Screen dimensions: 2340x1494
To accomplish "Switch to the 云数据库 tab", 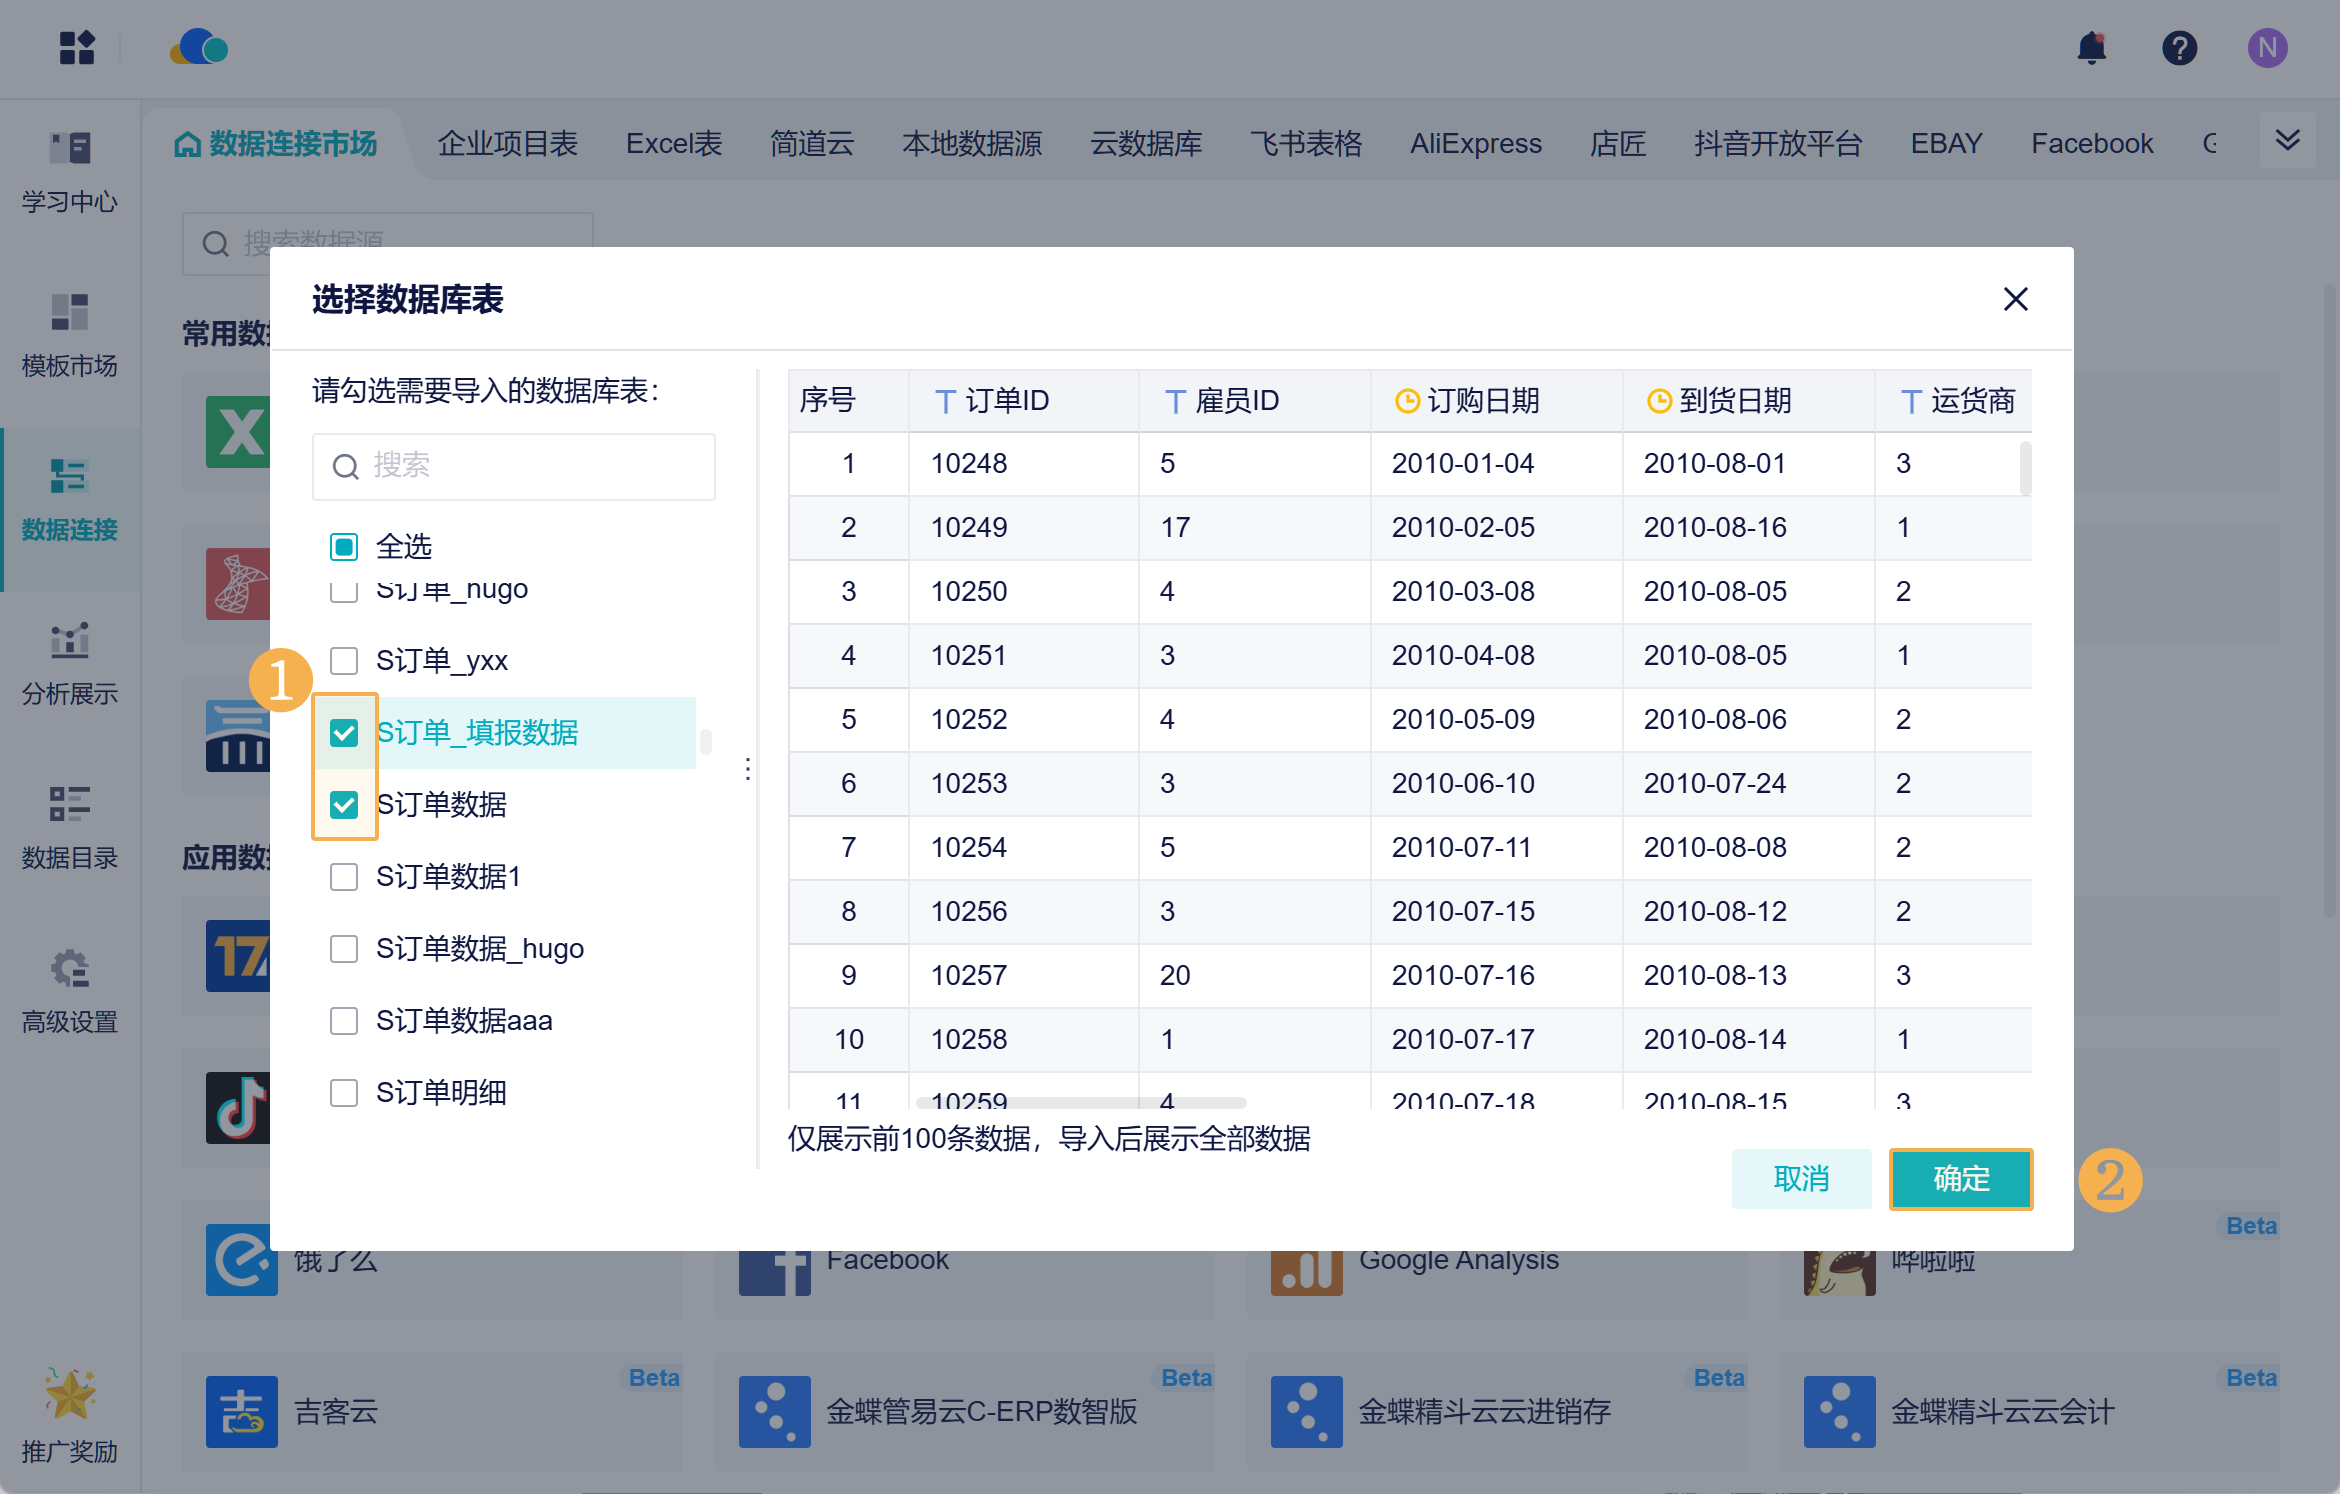I will (1146, 143).
